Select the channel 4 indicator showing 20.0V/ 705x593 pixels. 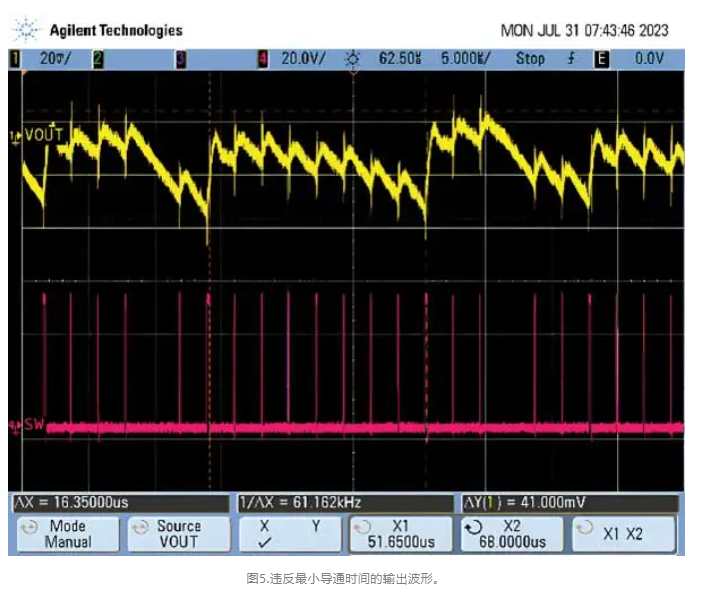click(x=264, y=59)
